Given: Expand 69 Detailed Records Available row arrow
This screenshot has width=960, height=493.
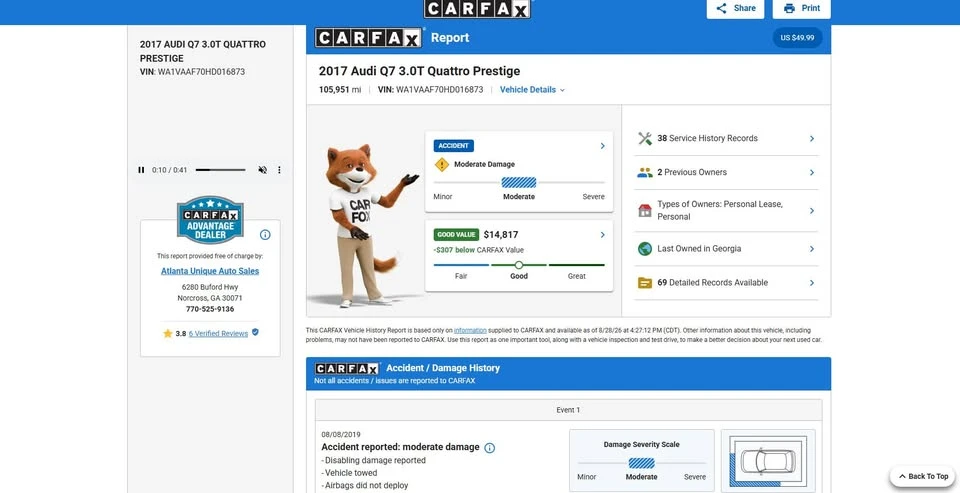Looking at the screenshot, I should 812,283.
